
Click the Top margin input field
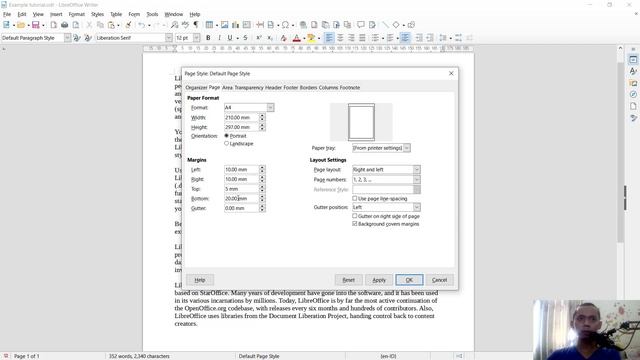[x=241, y=189]
